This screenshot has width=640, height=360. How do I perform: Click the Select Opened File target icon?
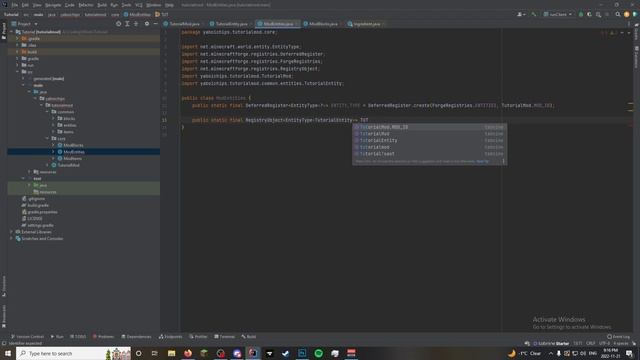[118, 24]
